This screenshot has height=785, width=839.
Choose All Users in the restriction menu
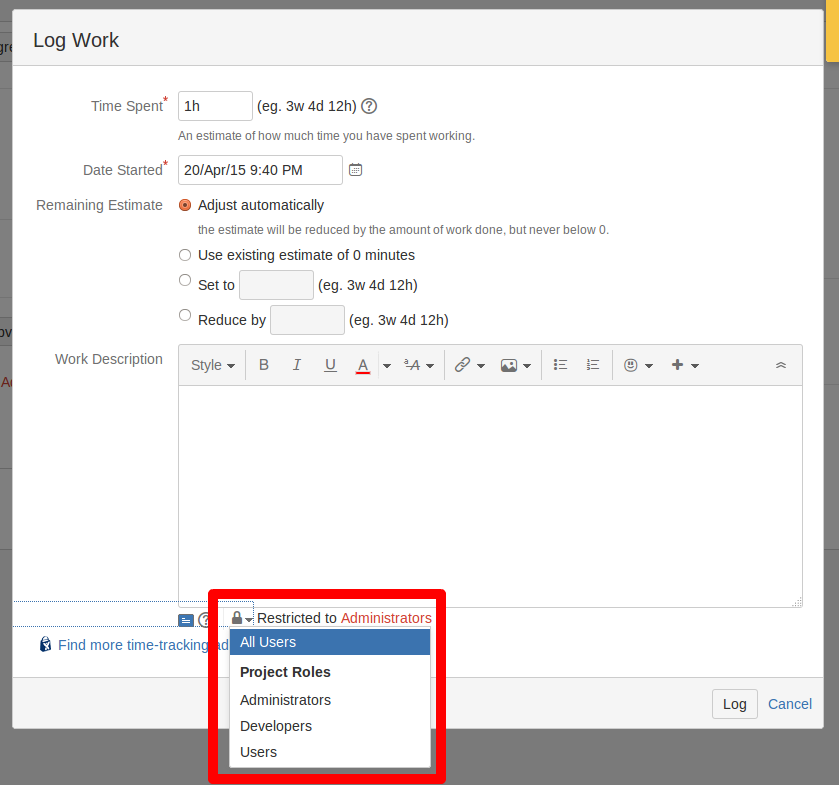(x=330, y=642)
